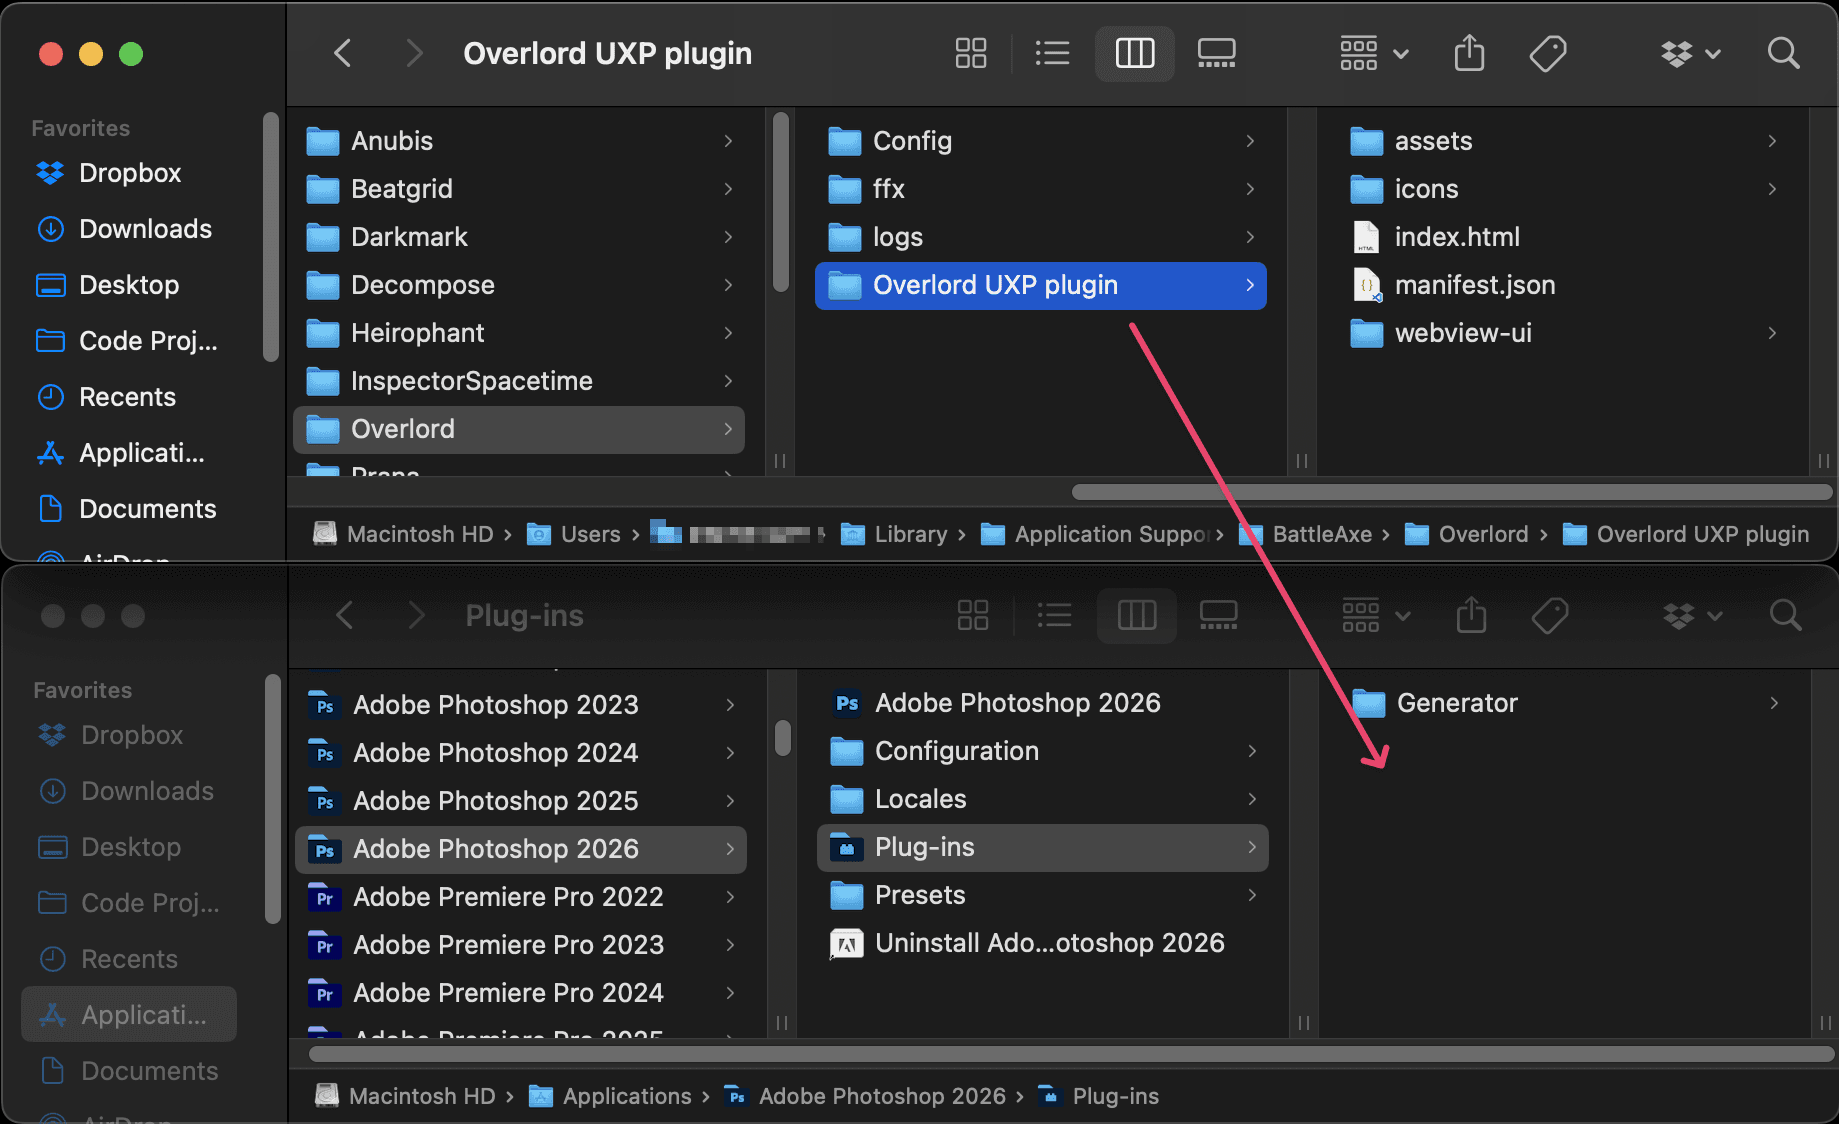Expand the webview-ui folder chevron
The image size is (1839, 1124).
pos(1772,333)
